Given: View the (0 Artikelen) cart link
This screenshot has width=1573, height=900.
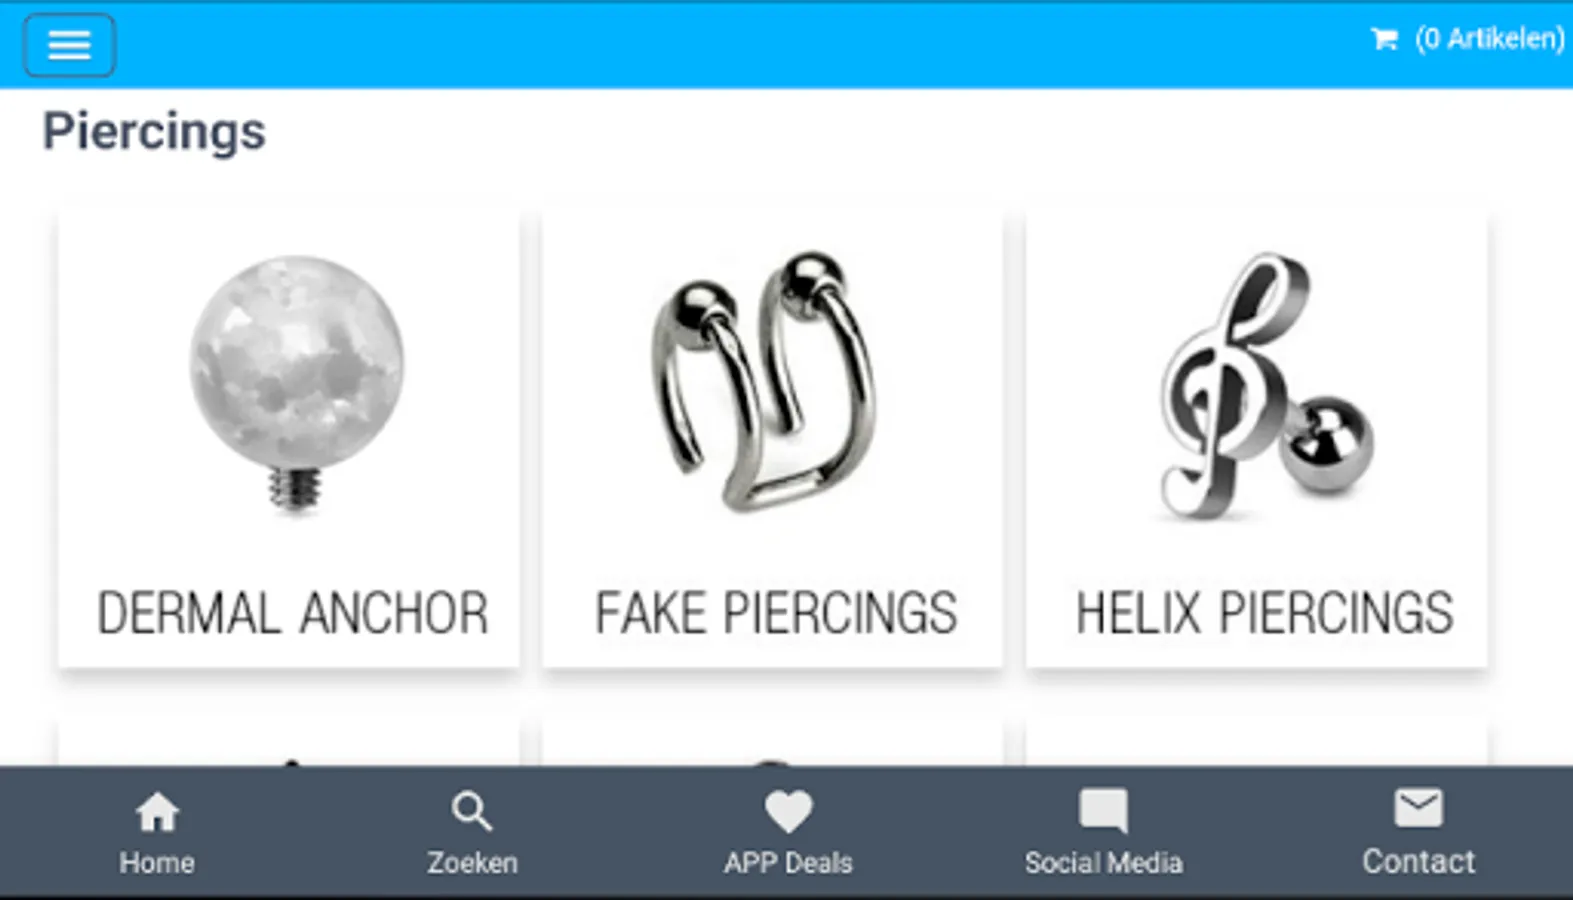Looking at the screenshot, I should 1489,39.
